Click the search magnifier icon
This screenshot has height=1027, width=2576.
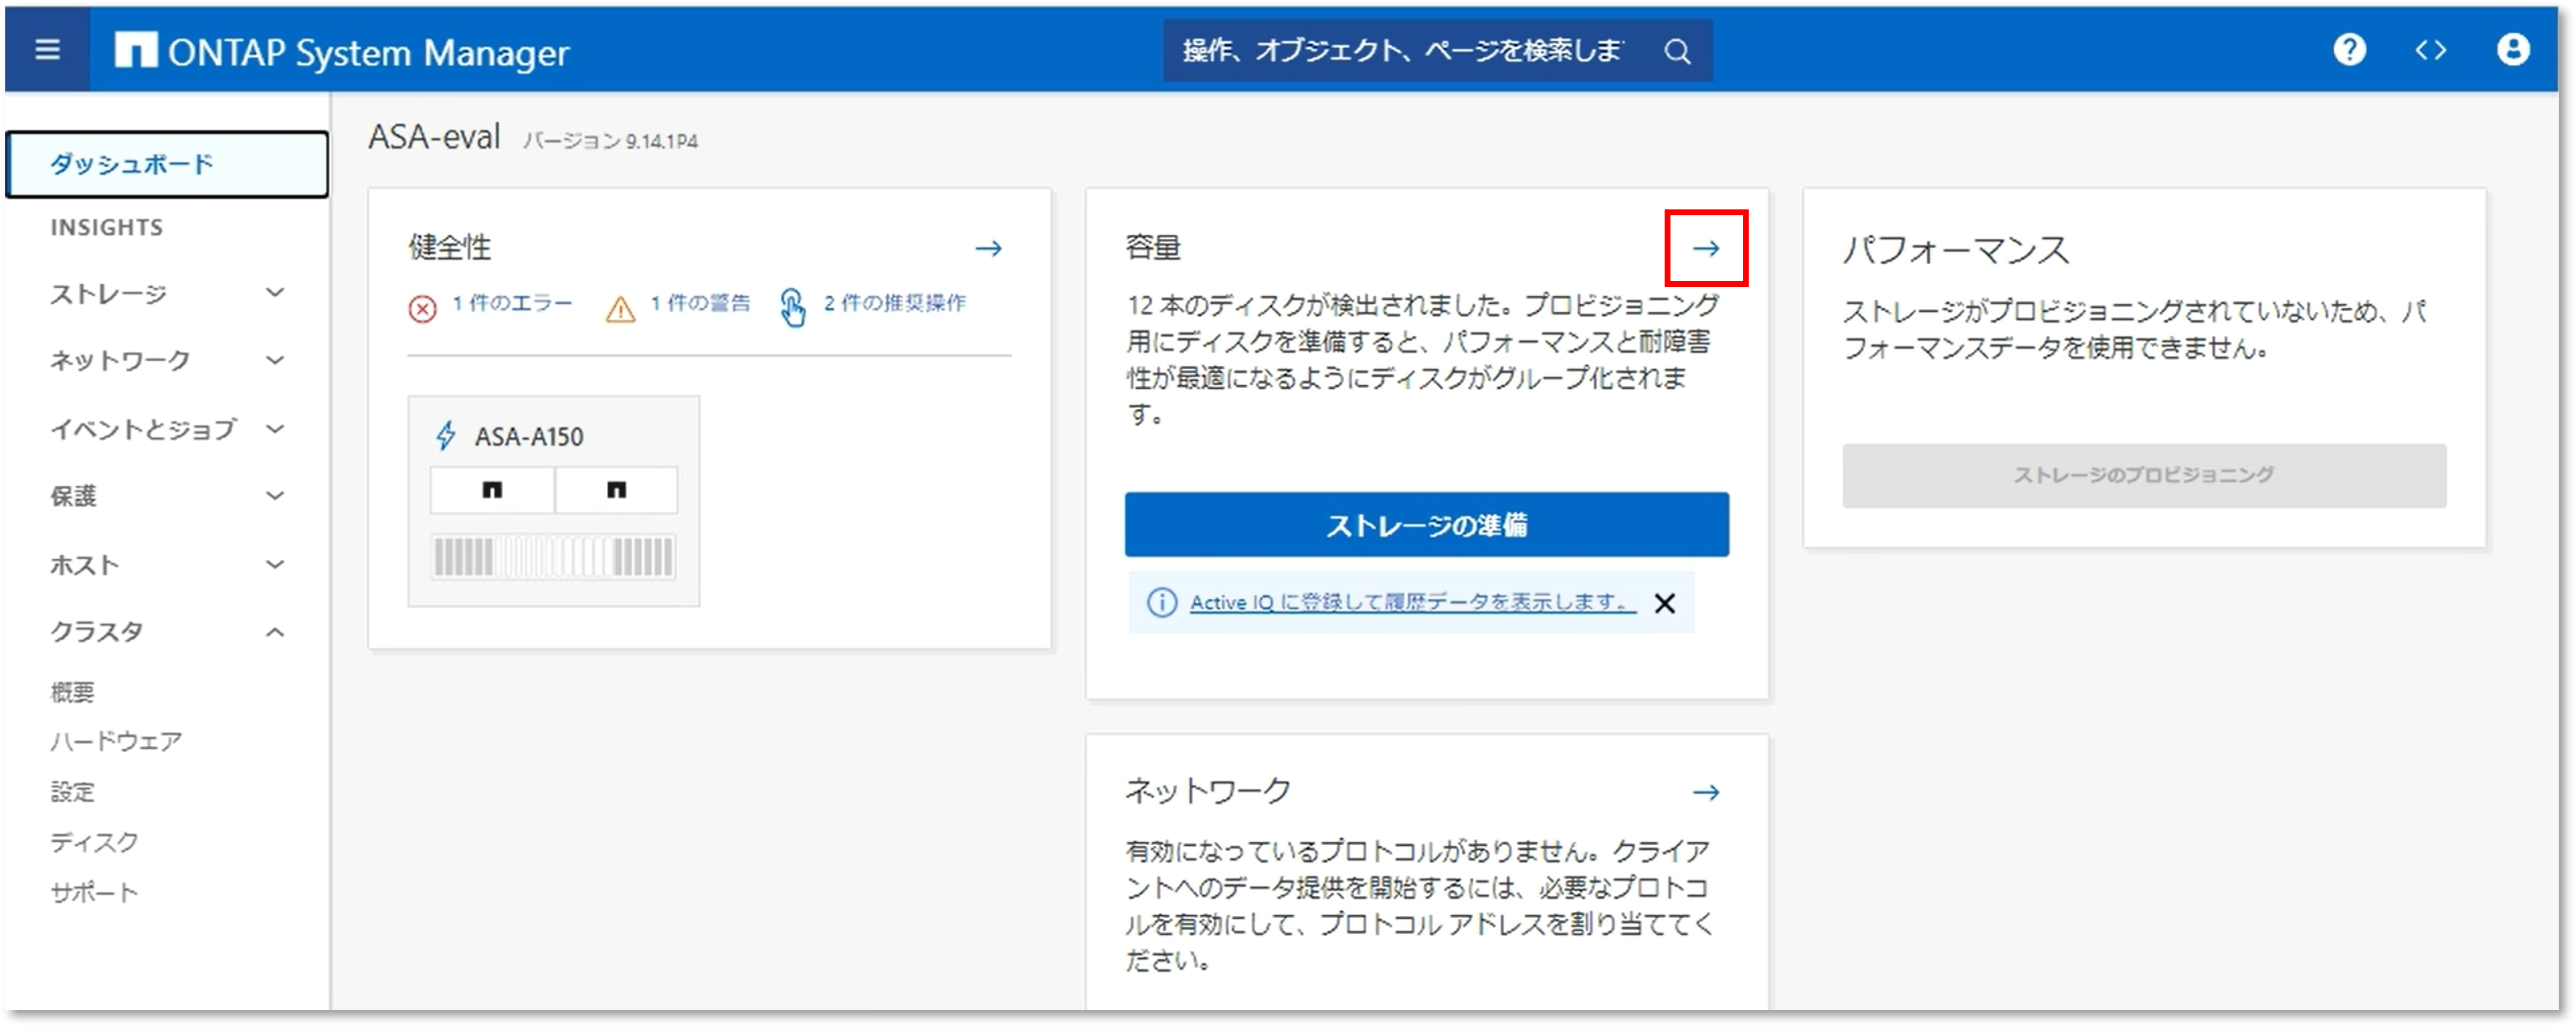(x=1677, y=52)
